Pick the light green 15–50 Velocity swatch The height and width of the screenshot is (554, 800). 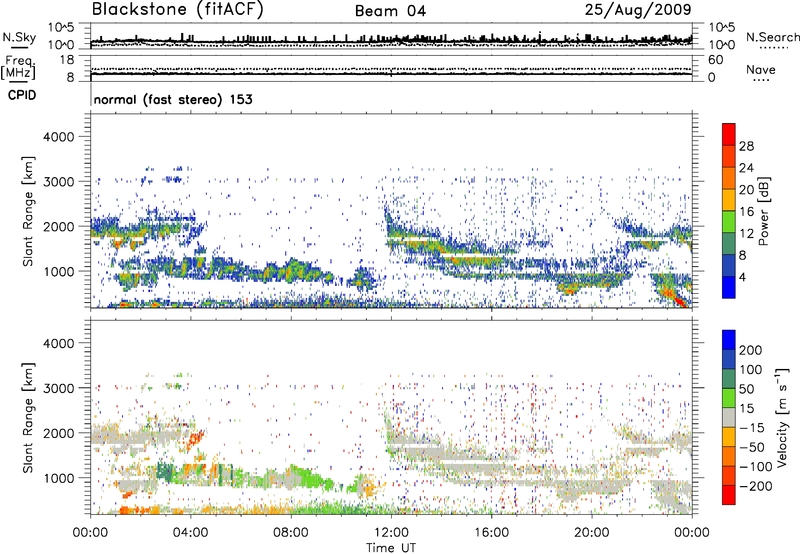pyautogui.click(x=729, y=398)
